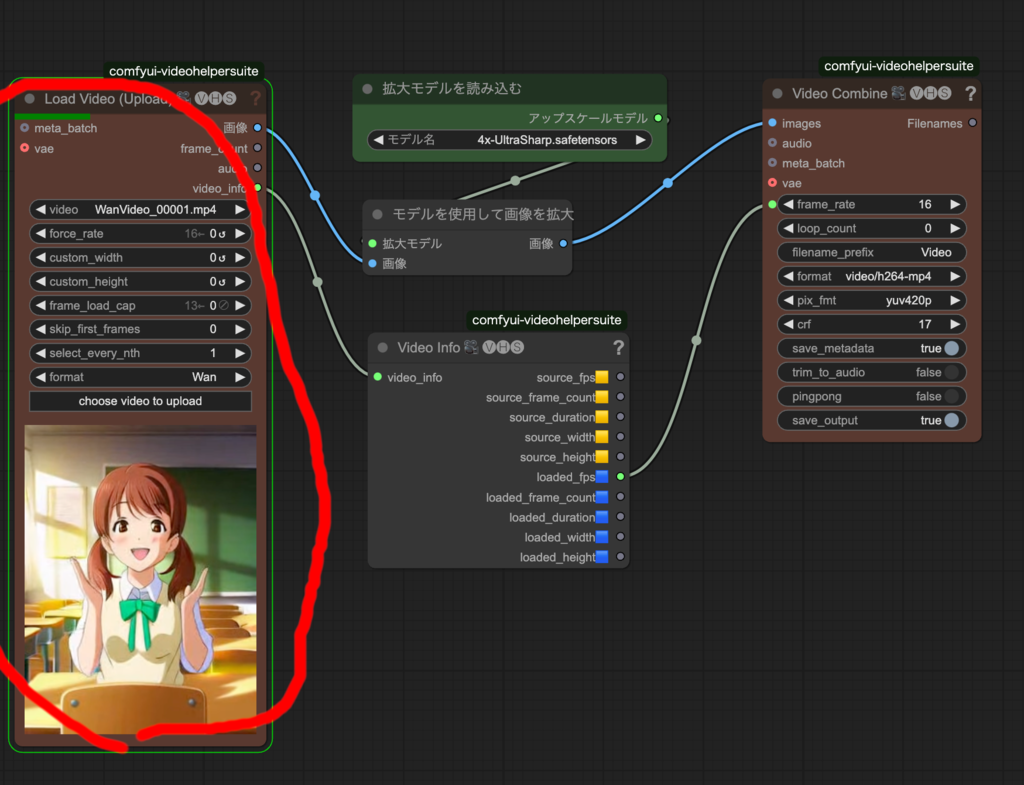Toggle trim_to_audio switch
1024x785 pixels.
[x=952, y=372]
